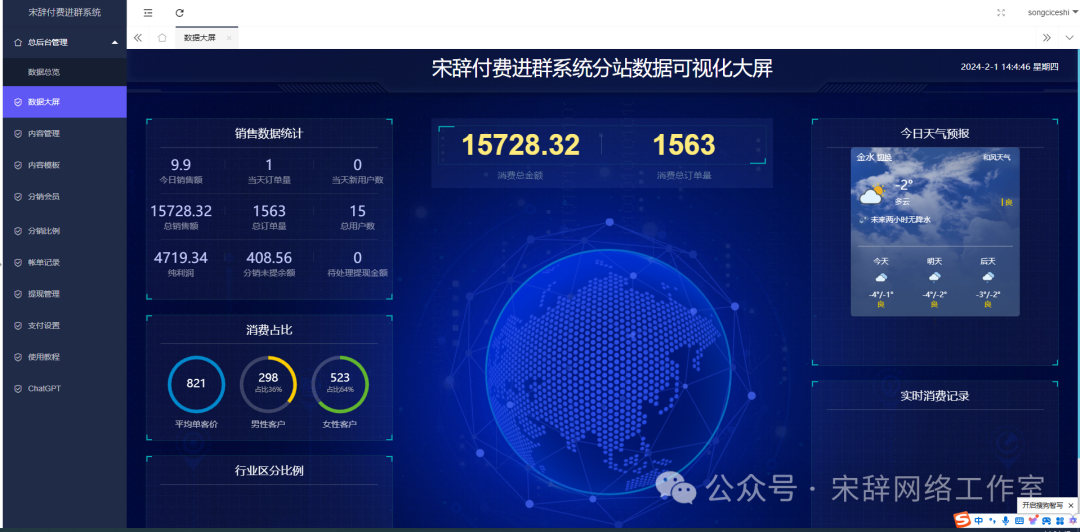The image size is (1080, 532).
Task: Open 分销比例 in the sidebar
Action: click(x=63, y=231)
